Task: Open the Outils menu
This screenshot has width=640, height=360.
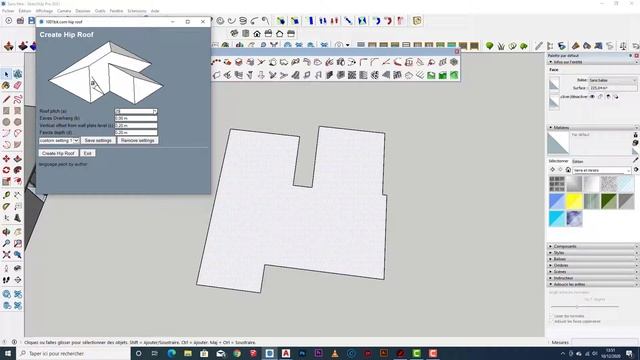Action: 100,11
